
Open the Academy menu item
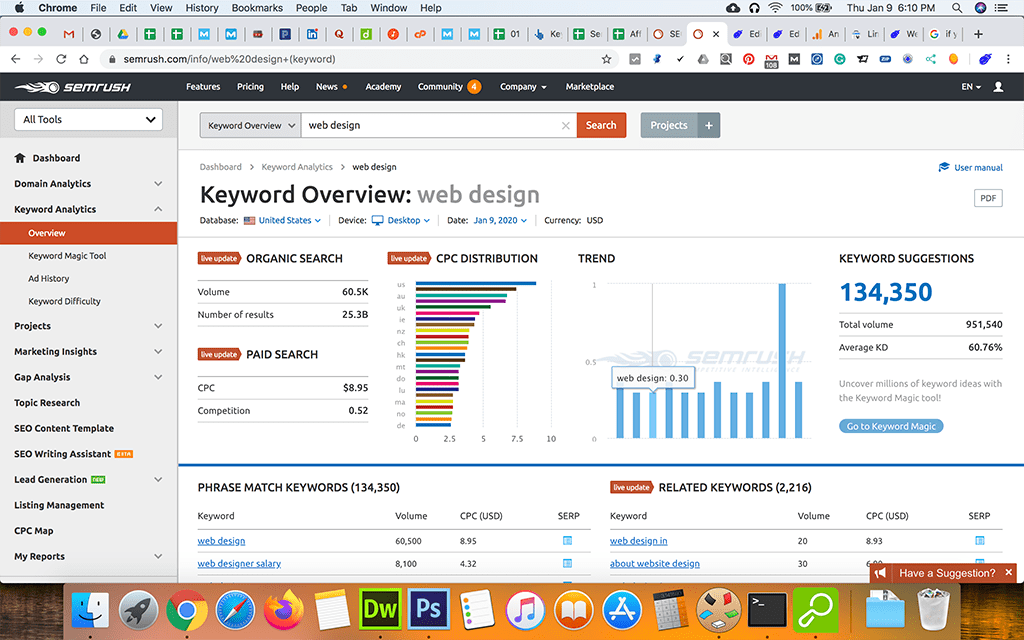coord(383,87)
